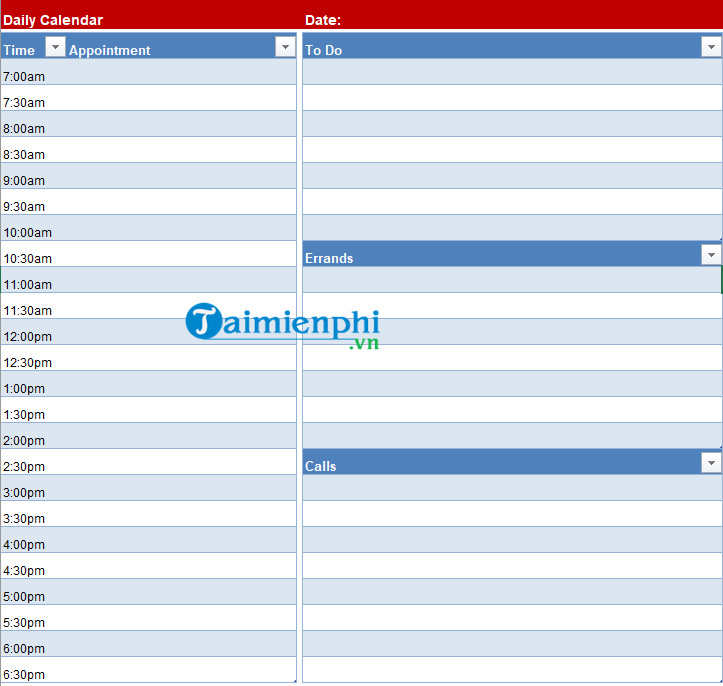The image size is (723, 686).
Task: Click the To Do header label
Action: (x=324, y=50)
